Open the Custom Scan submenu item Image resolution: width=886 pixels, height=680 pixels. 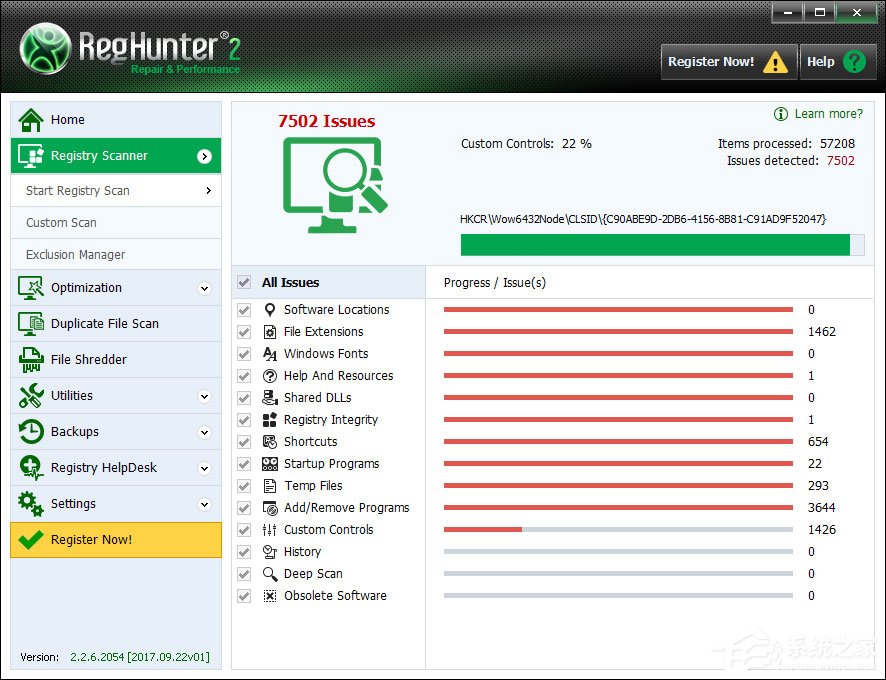62,223
